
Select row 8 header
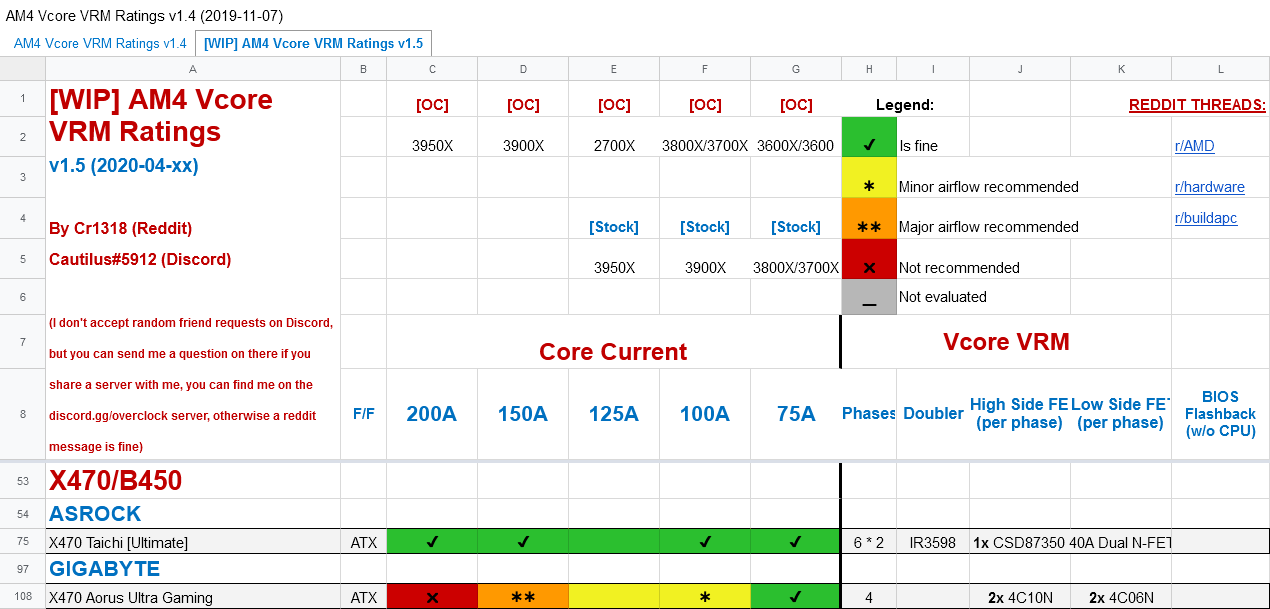22,414
